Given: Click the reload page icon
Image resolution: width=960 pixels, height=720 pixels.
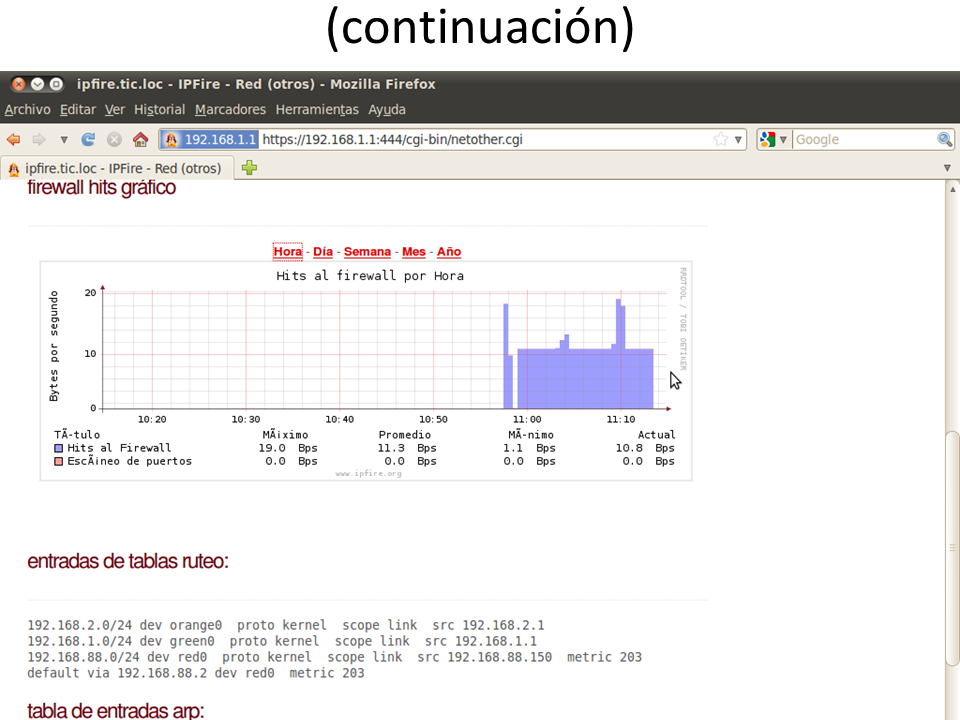Looking at the screenshot, I should point(88,140).
